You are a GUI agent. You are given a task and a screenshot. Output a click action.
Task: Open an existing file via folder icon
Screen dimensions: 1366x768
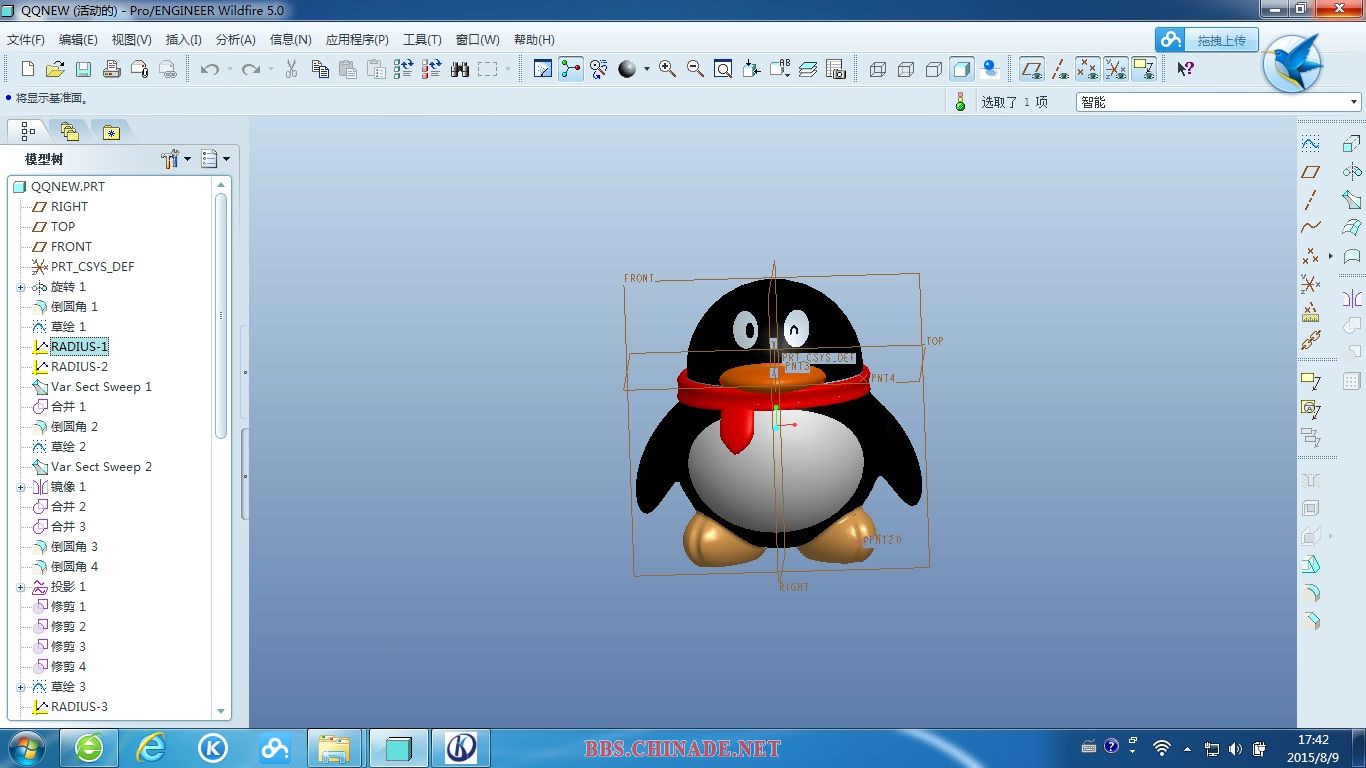[56, 69]
